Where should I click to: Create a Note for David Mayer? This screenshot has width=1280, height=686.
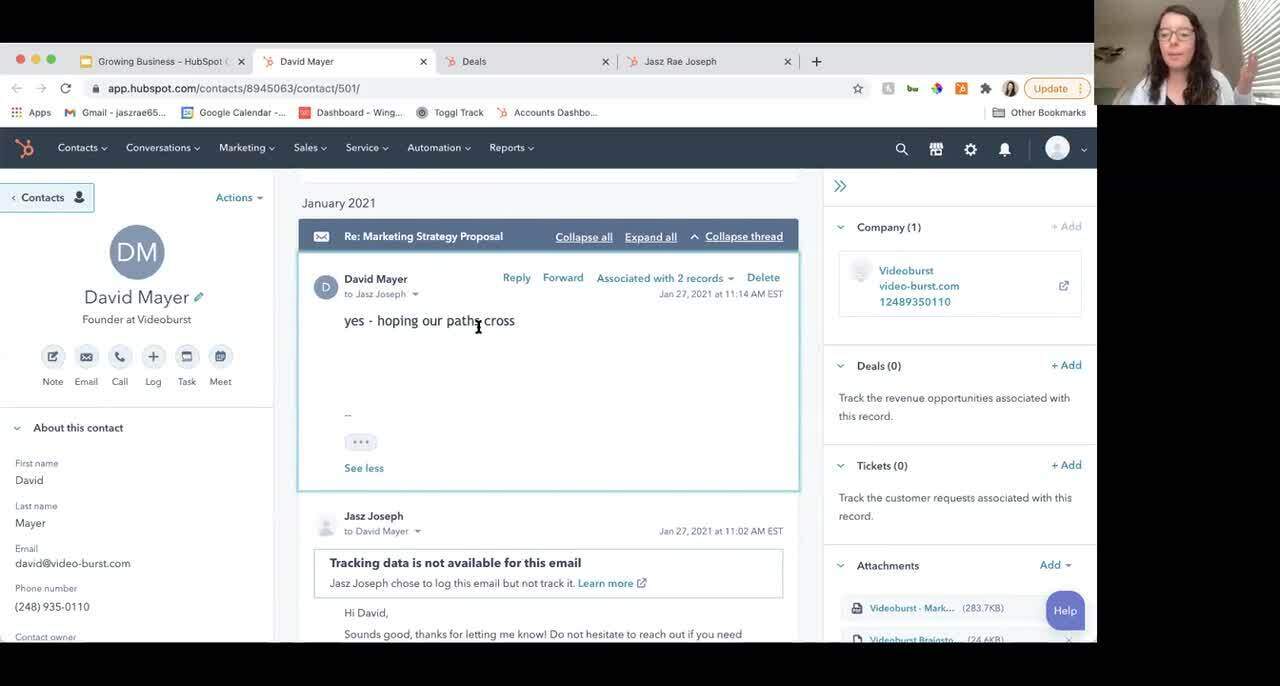53,357
